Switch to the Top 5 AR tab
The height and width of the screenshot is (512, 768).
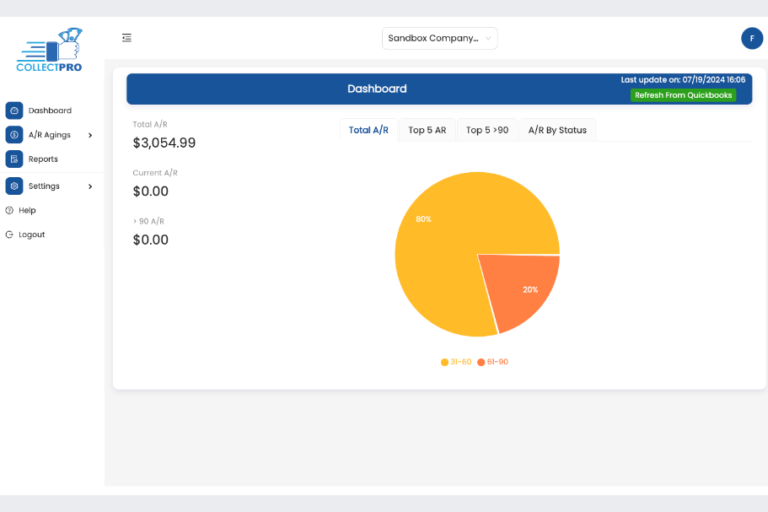(427, 130)
